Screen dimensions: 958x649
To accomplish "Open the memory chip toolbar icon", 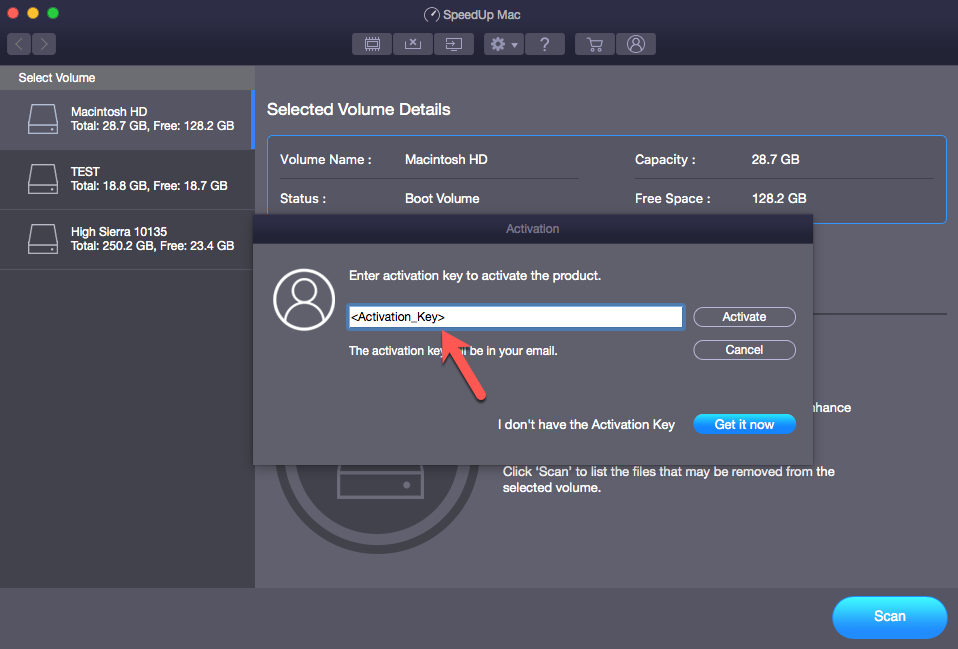I will (x=372, y=44).
